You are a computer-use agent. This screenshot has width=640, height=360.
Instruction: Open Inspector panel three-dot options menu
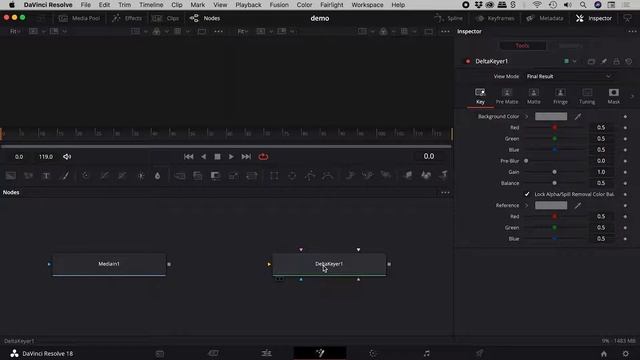632,31
